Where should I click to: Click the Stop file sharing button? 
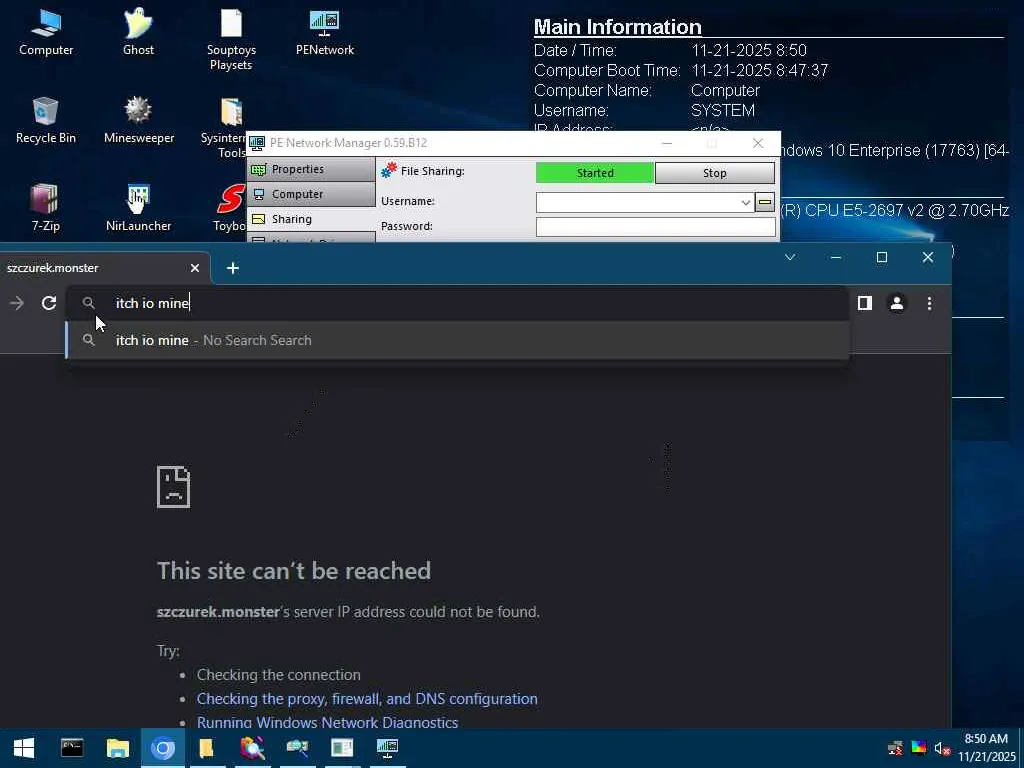714,173
